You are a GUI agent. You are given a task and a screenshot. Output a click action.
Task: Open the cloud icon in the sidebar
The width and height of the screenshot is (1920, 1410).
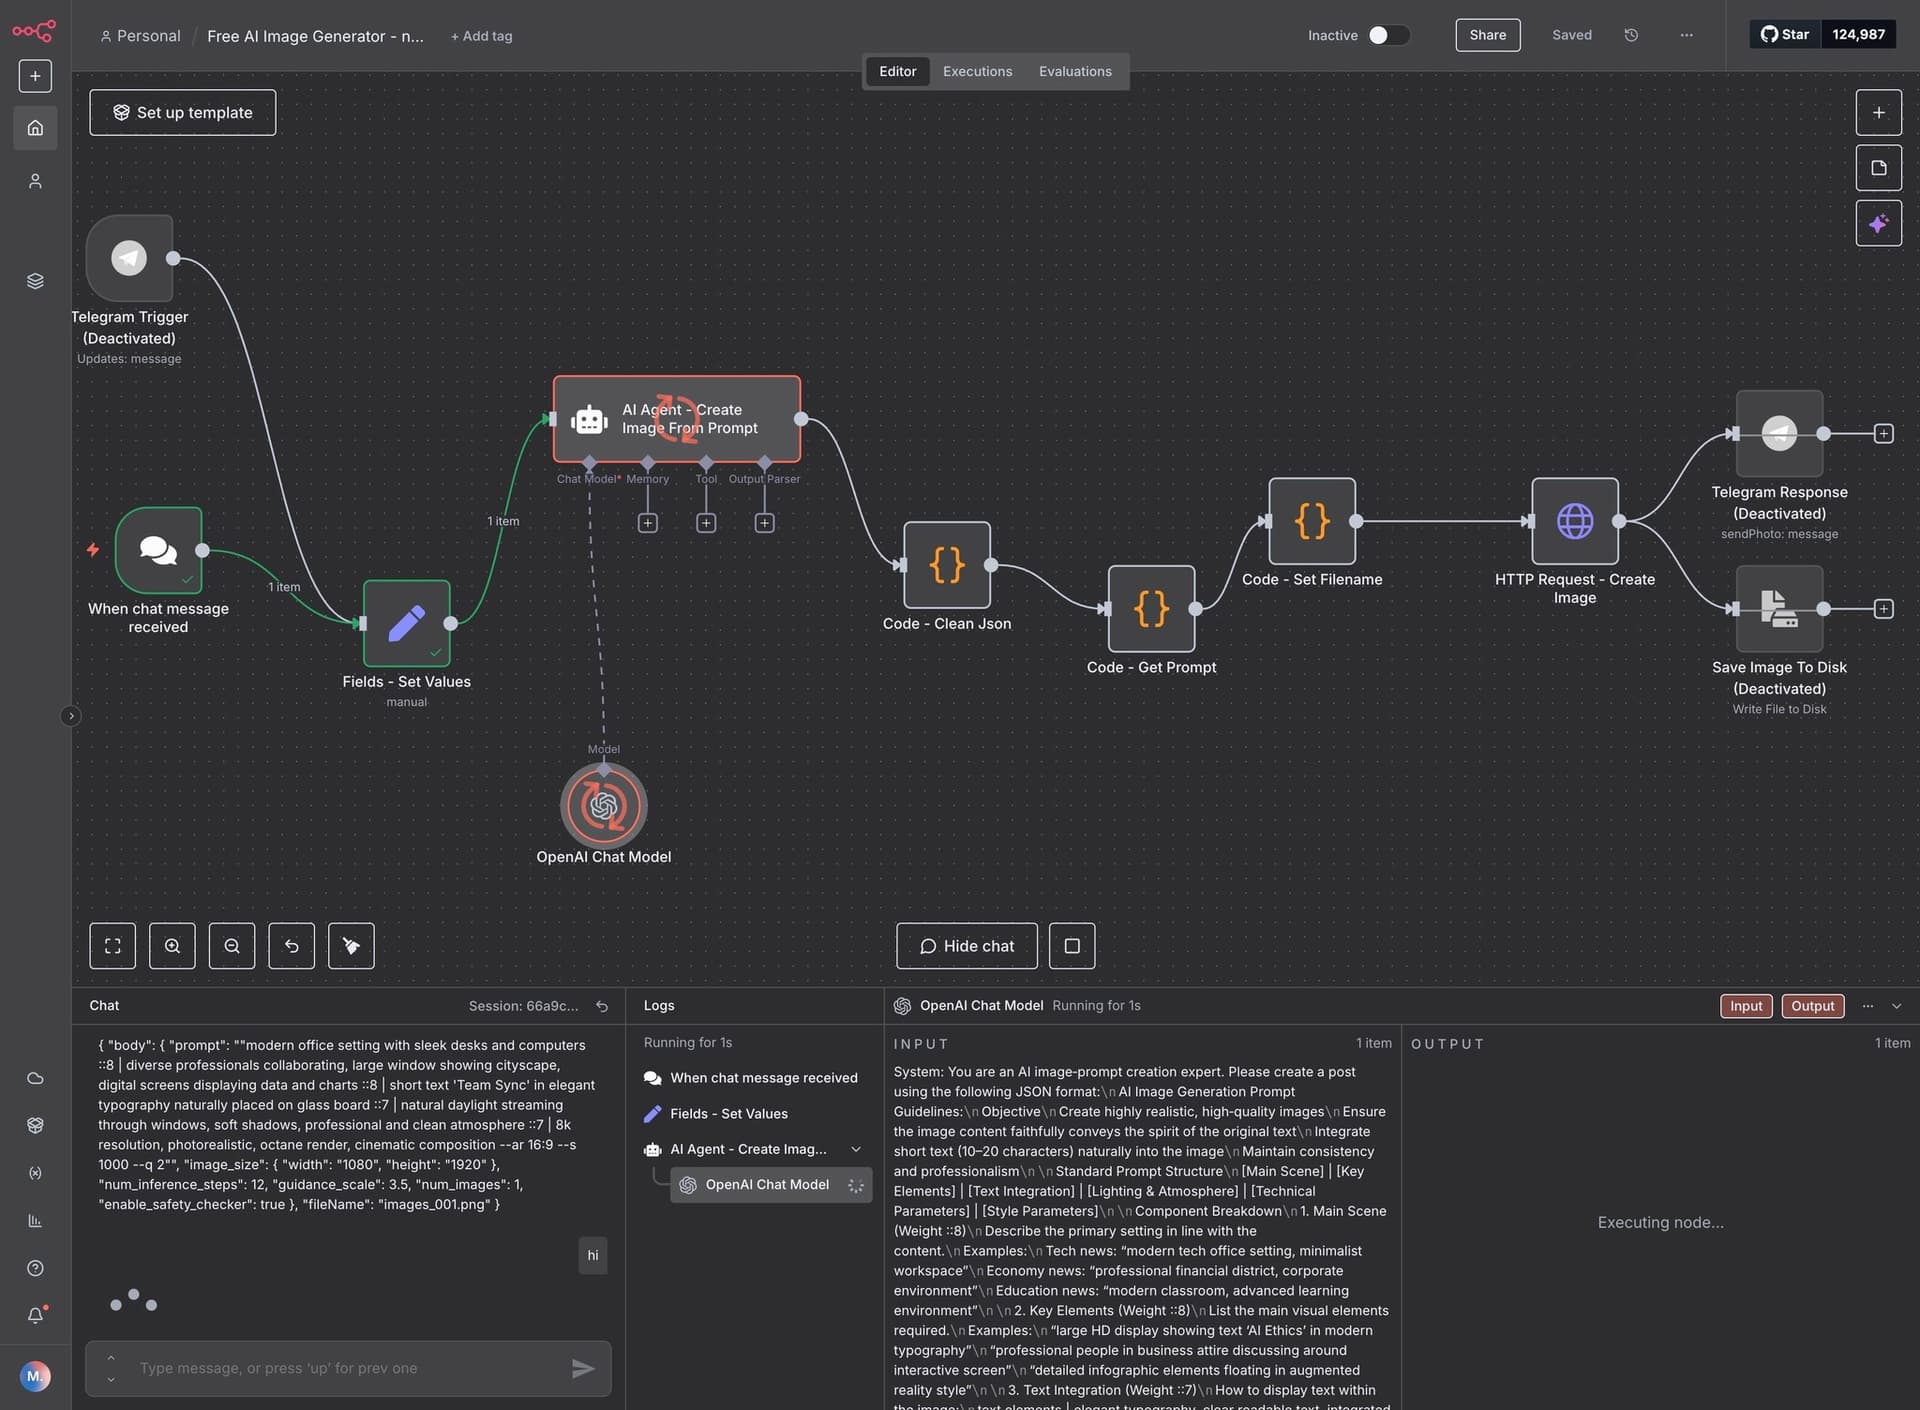[35, 1078]
